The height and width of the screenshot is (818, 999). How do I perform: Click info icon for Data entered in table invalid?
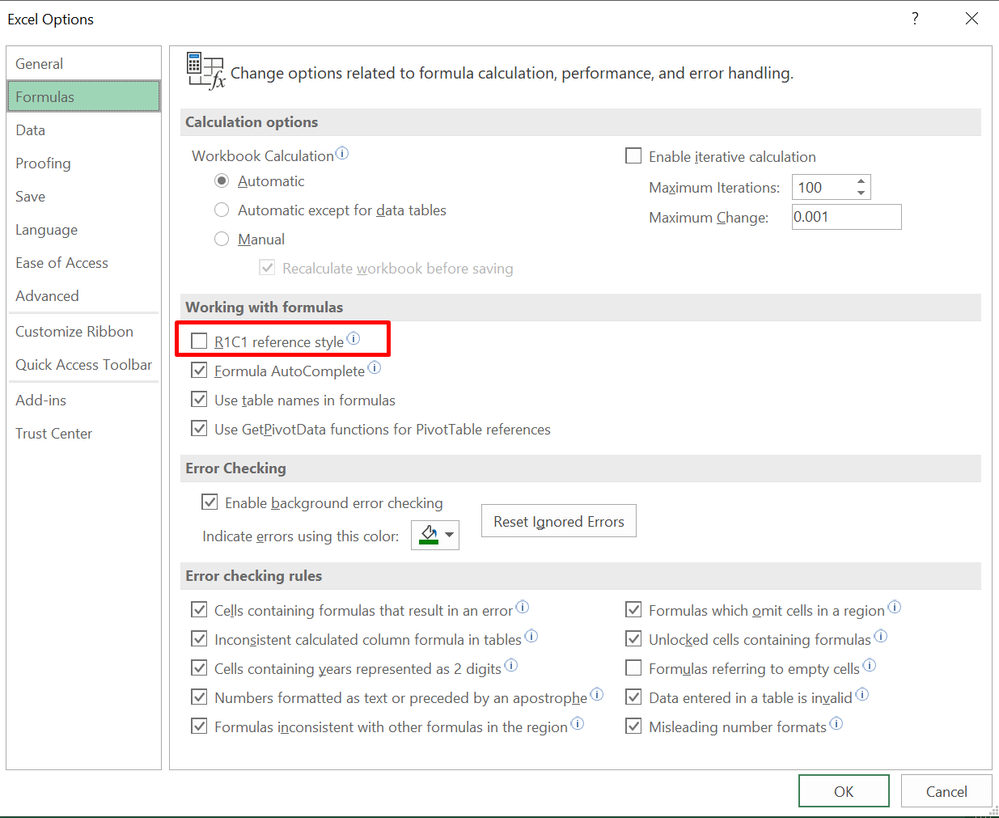(x=861, y=695)
